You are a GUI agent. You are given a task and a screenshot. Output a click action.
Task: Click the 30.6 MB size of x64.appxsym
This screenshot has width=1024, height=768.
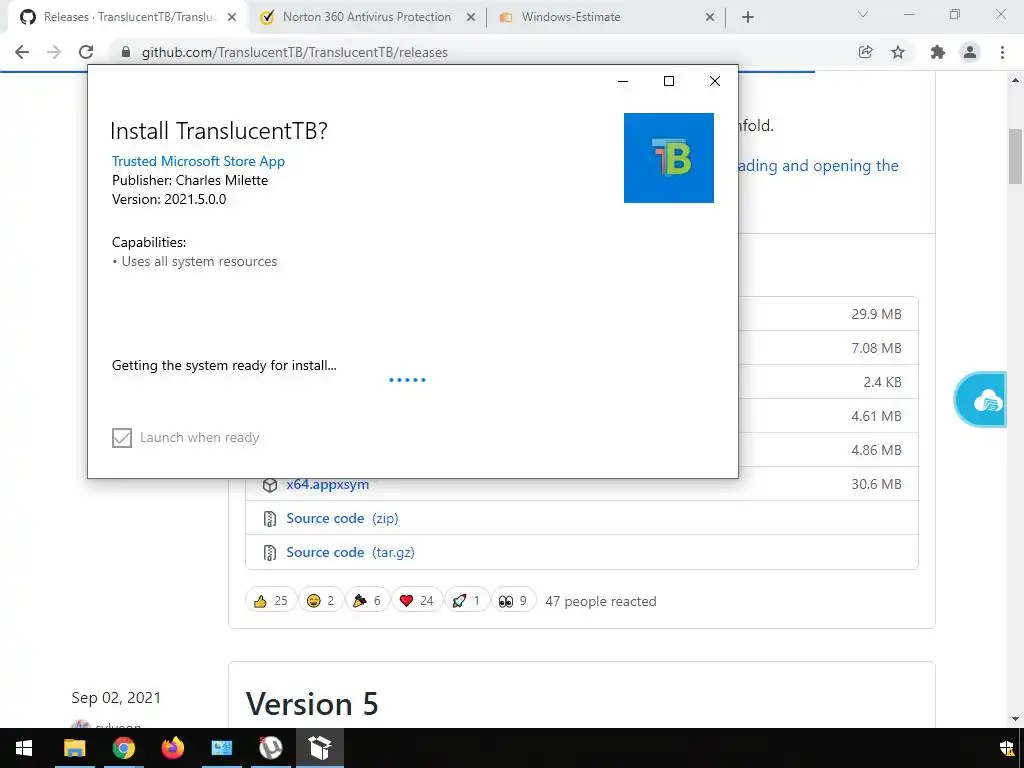coord(876,484)
